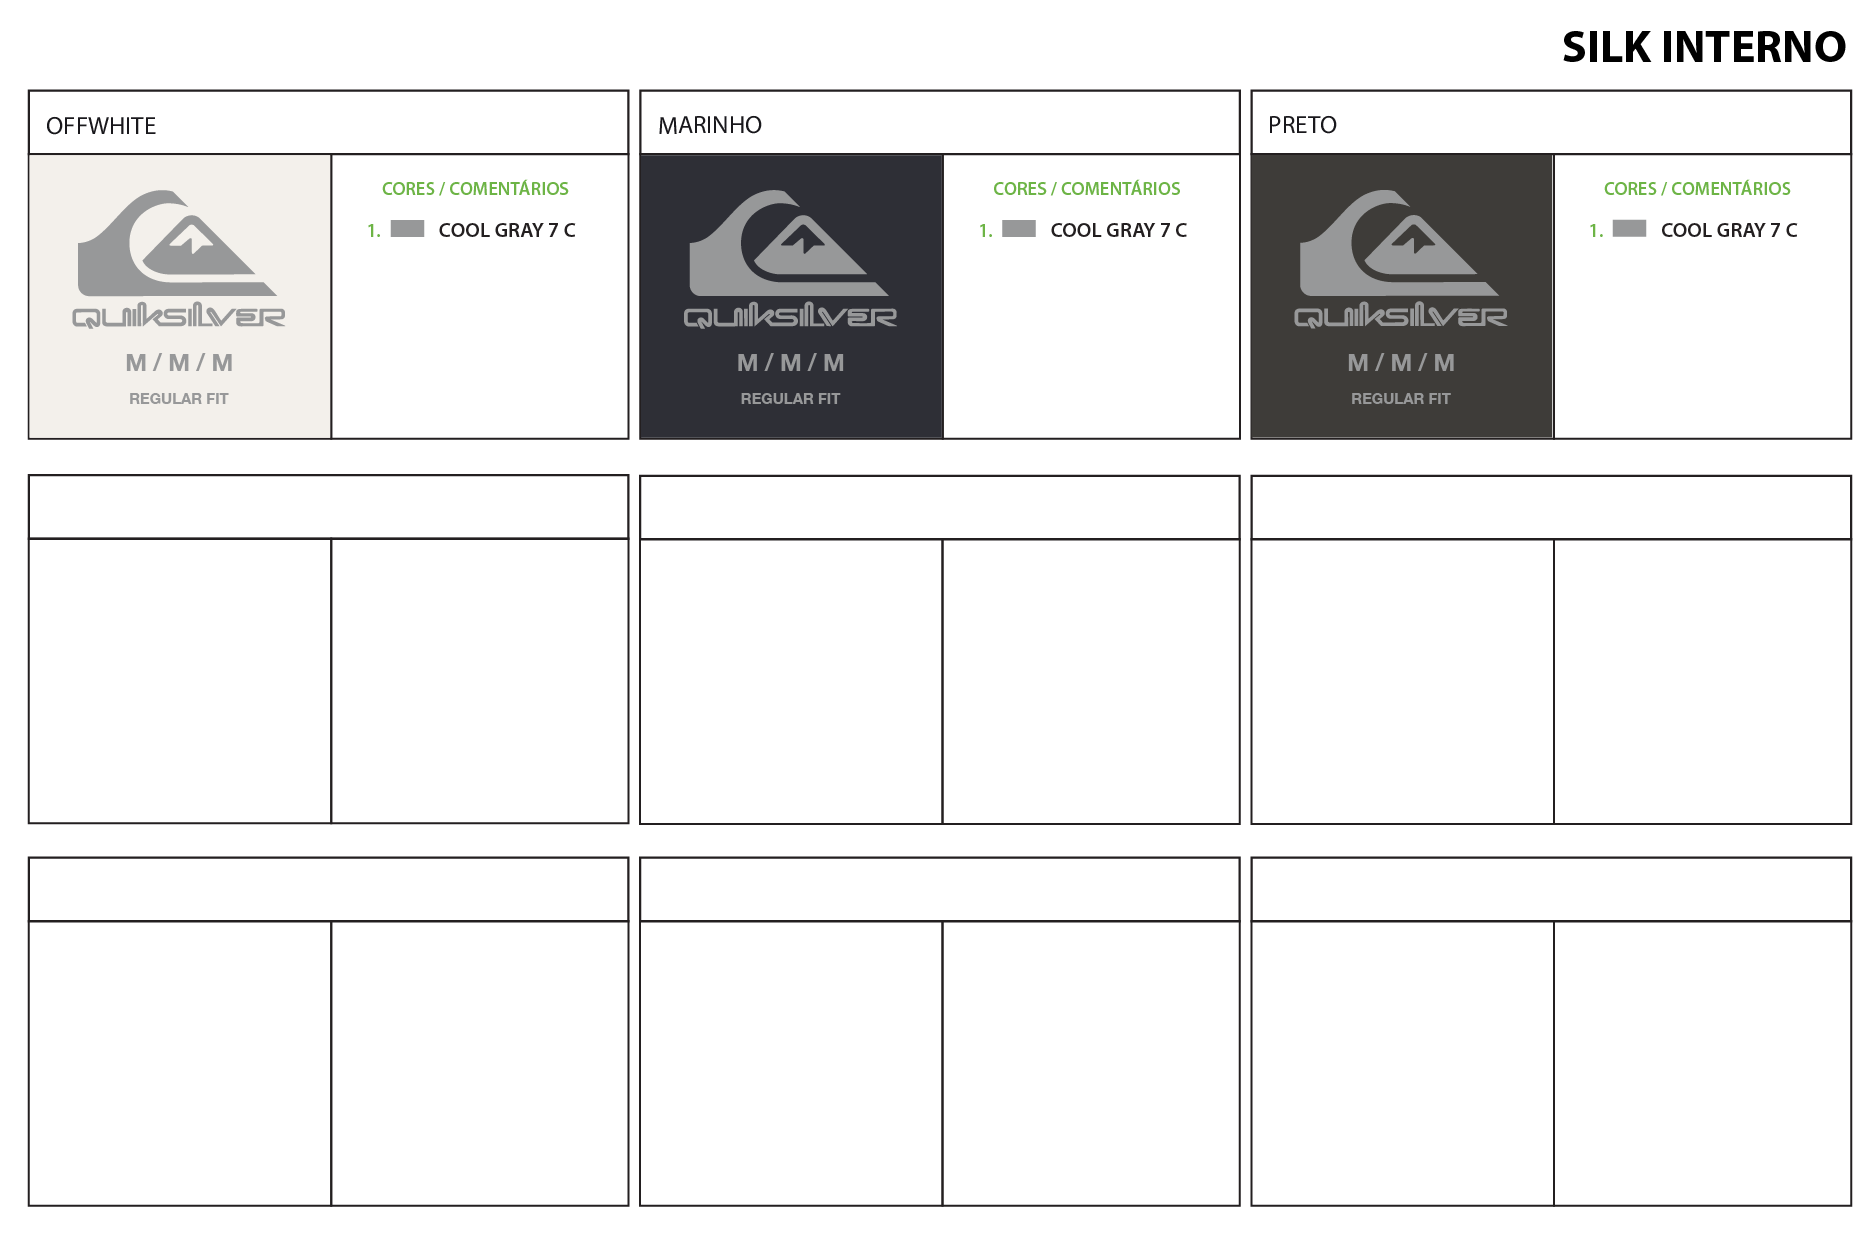Select the Quiksilver wordmark in preto swatch
This screenshot has height=1250, width=1876.
[1400, 317]
